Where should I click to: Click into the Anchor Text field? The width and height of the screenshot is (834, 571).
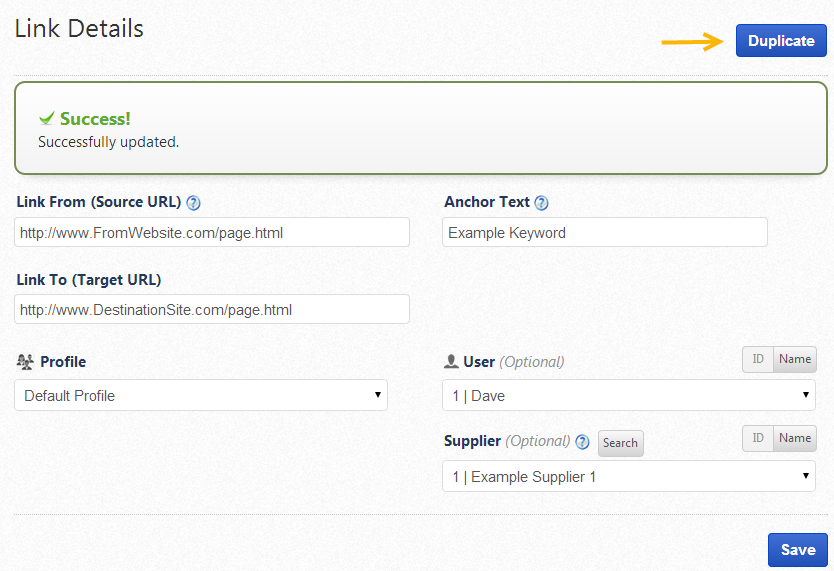point(604,232)
